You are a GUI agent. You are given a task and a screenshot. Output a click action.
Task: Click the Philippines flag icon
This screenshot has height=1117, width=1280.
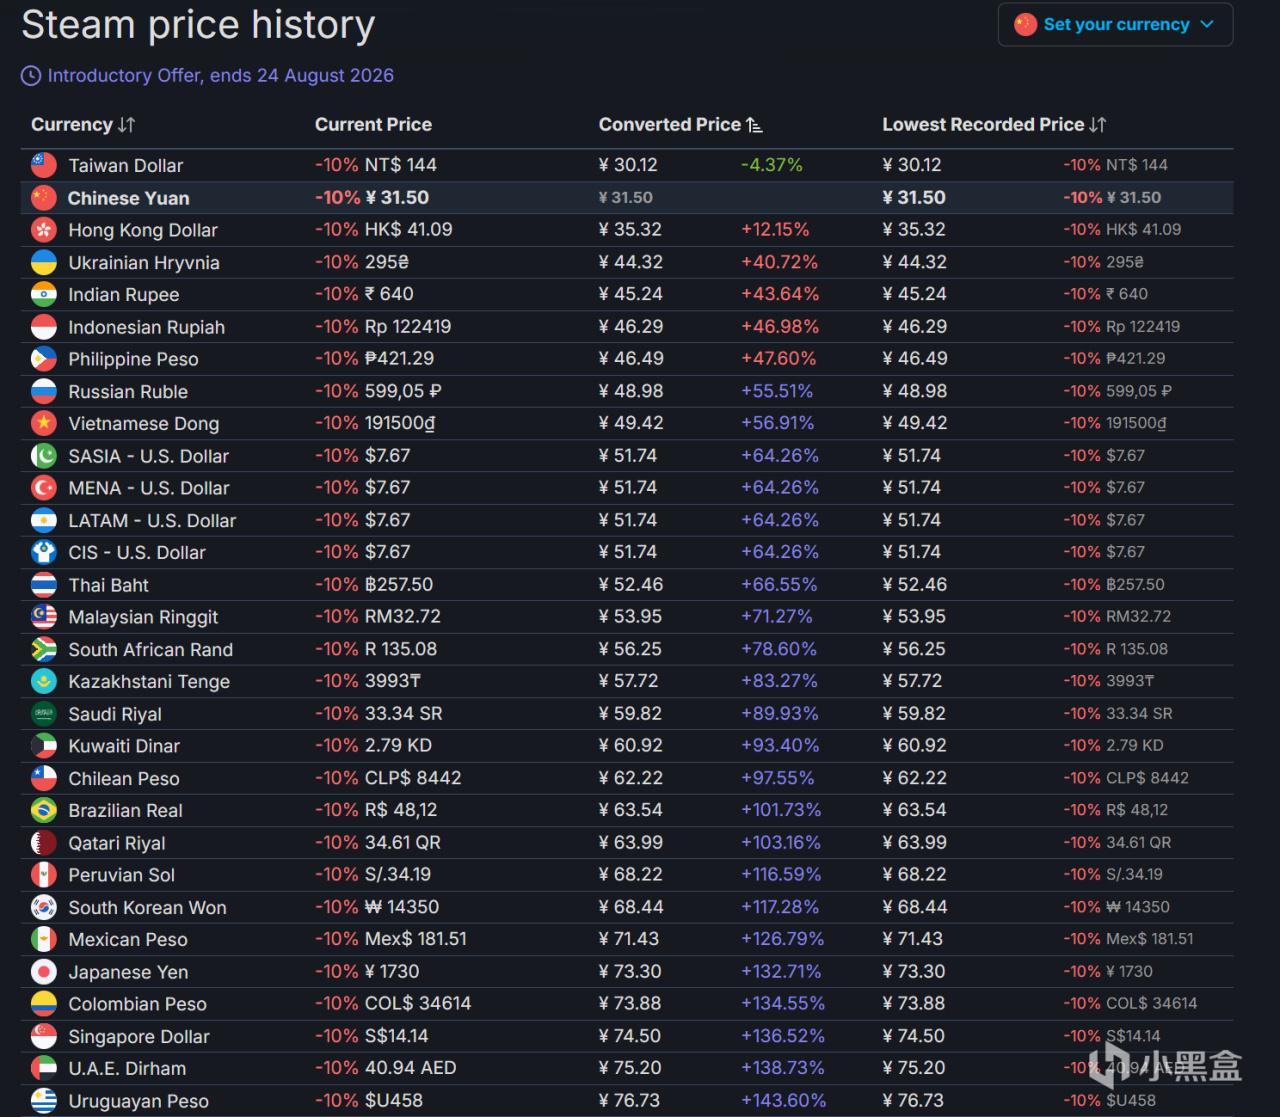[x=44, y=359]
